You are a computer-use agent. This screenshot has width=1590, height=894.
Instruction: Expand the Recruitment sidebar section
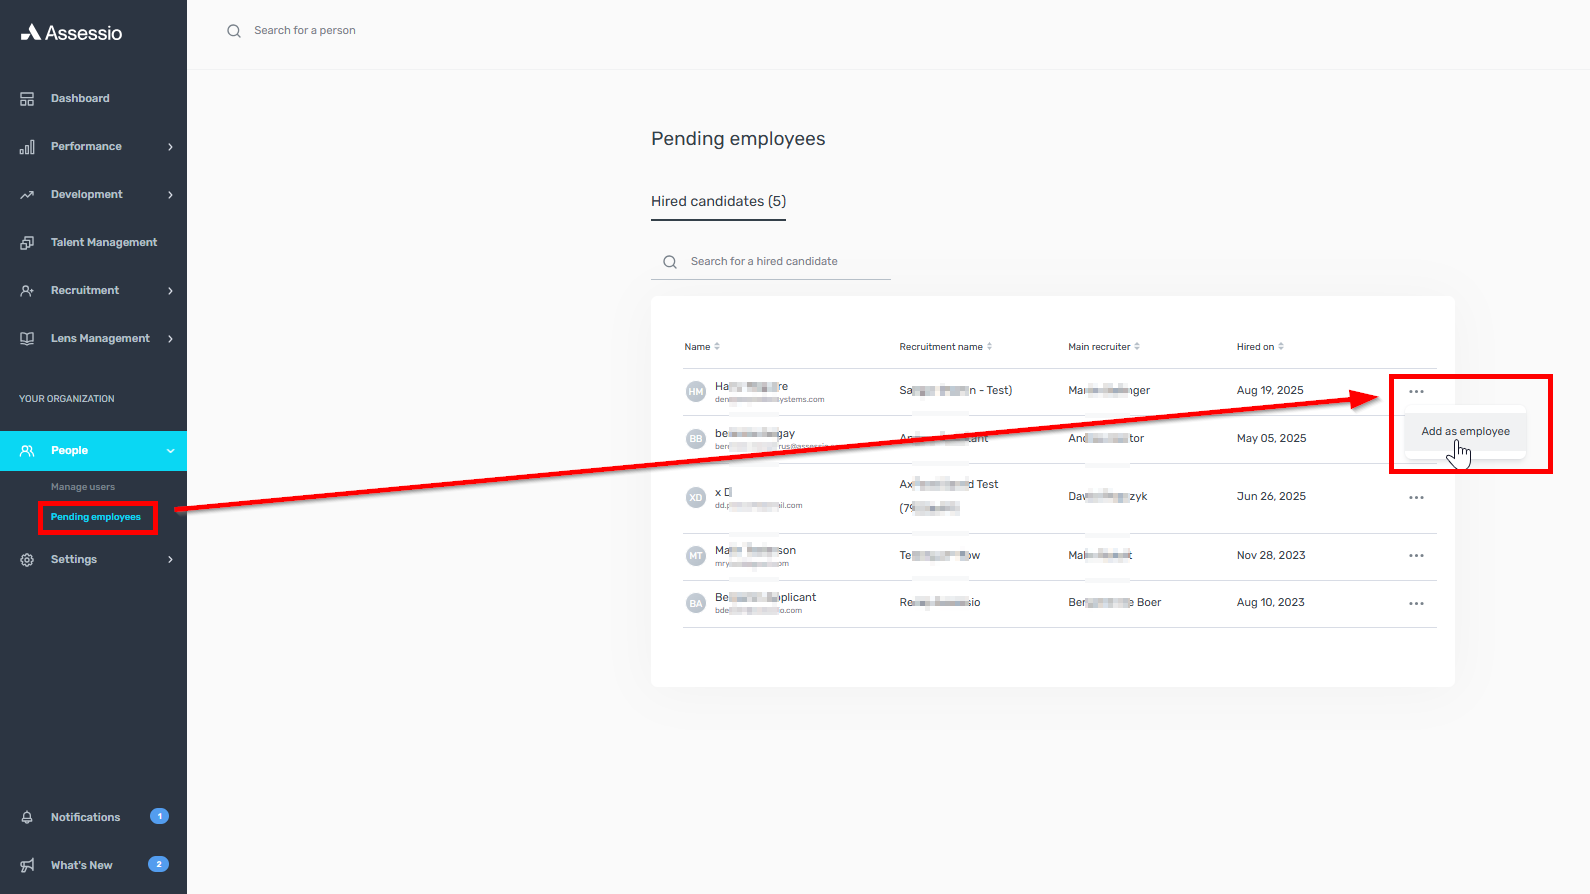(x=170, y=291)
